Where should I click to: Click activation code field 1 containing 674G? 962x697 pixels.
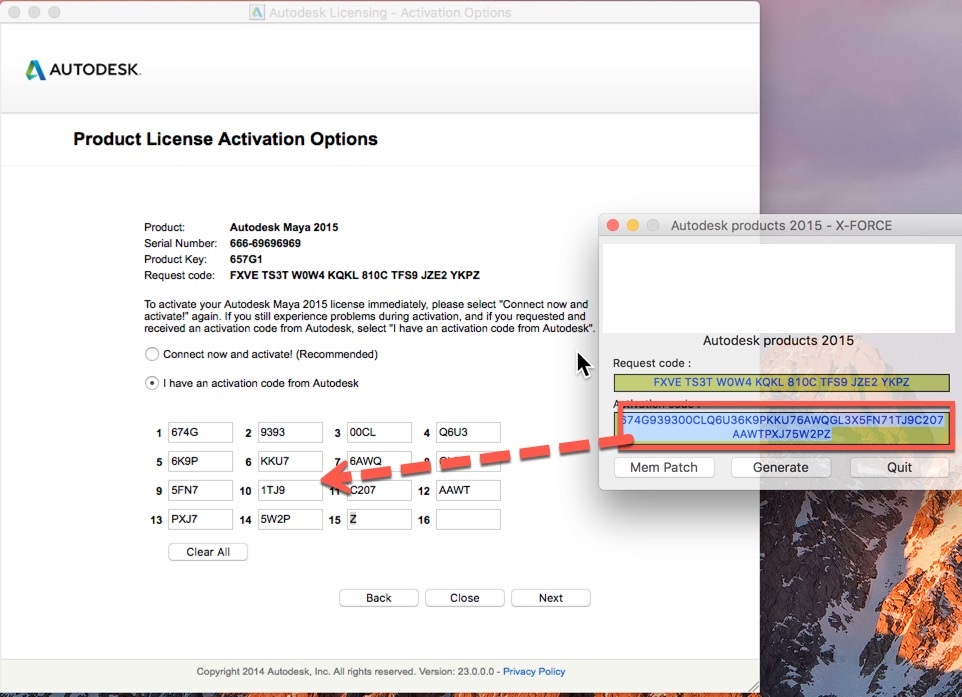coord(200,432)
